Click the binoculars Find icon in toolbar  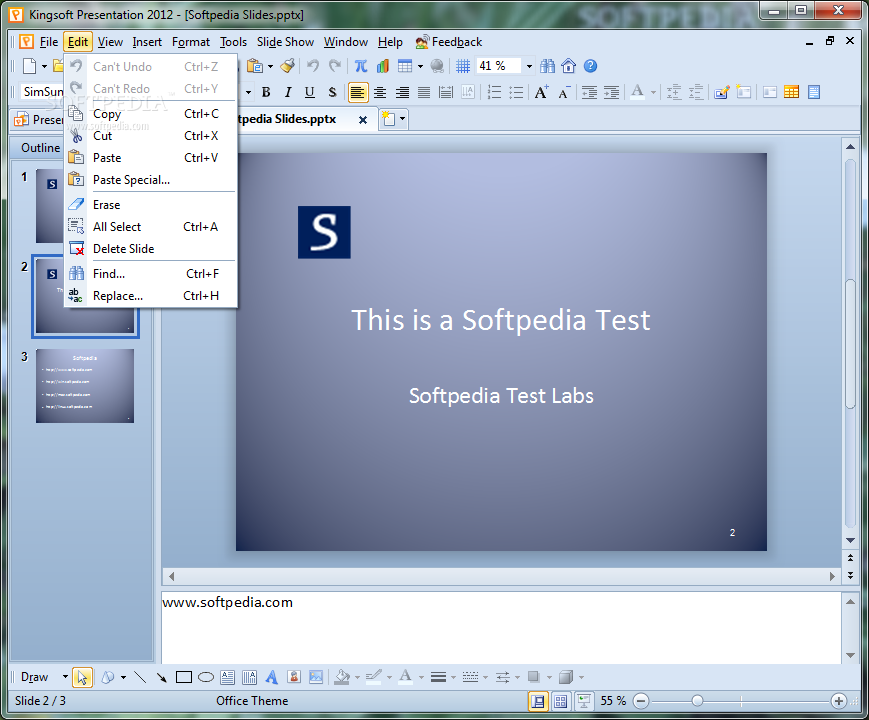[548, 66]
